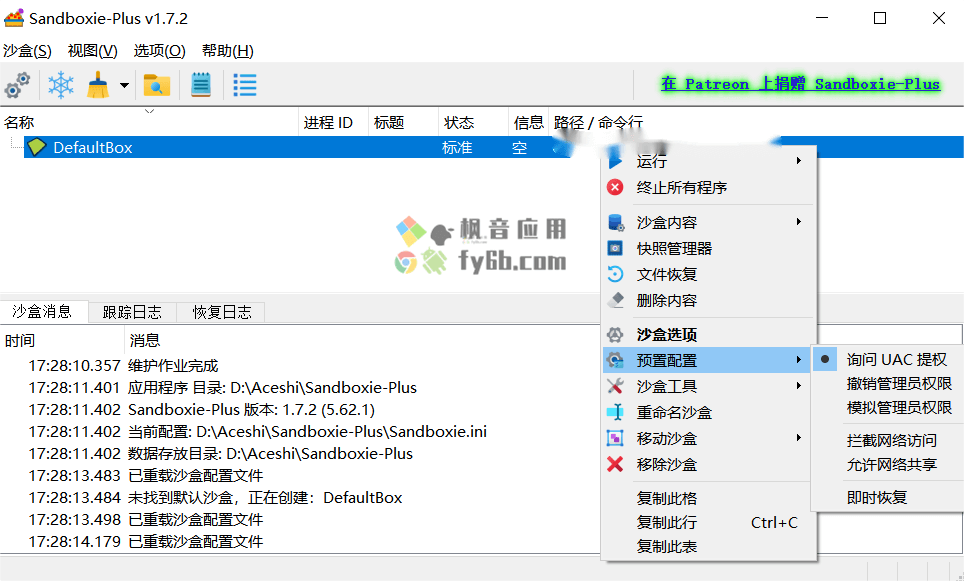Screen dimensions: 964x581
Task: Choose 复制此格 from context menu
Action: coord(709,498)
